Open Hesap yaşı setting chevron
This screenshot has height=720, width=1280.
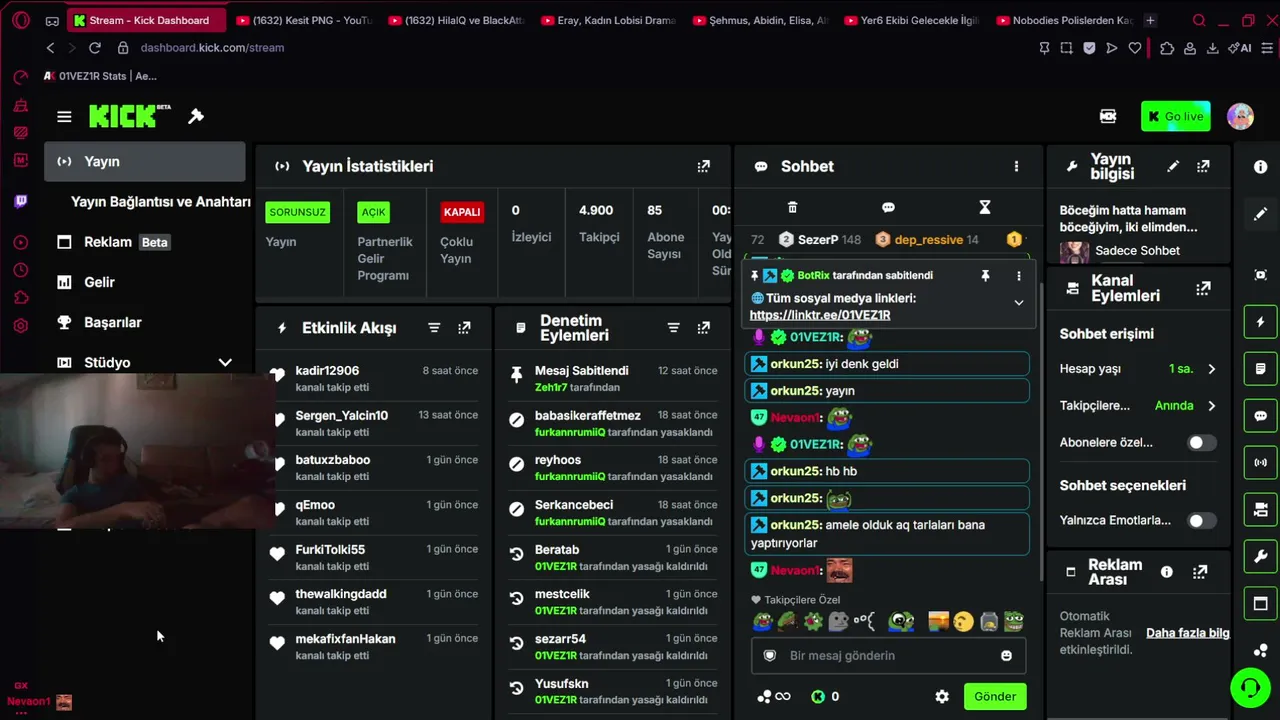(x=1212, y=369)
